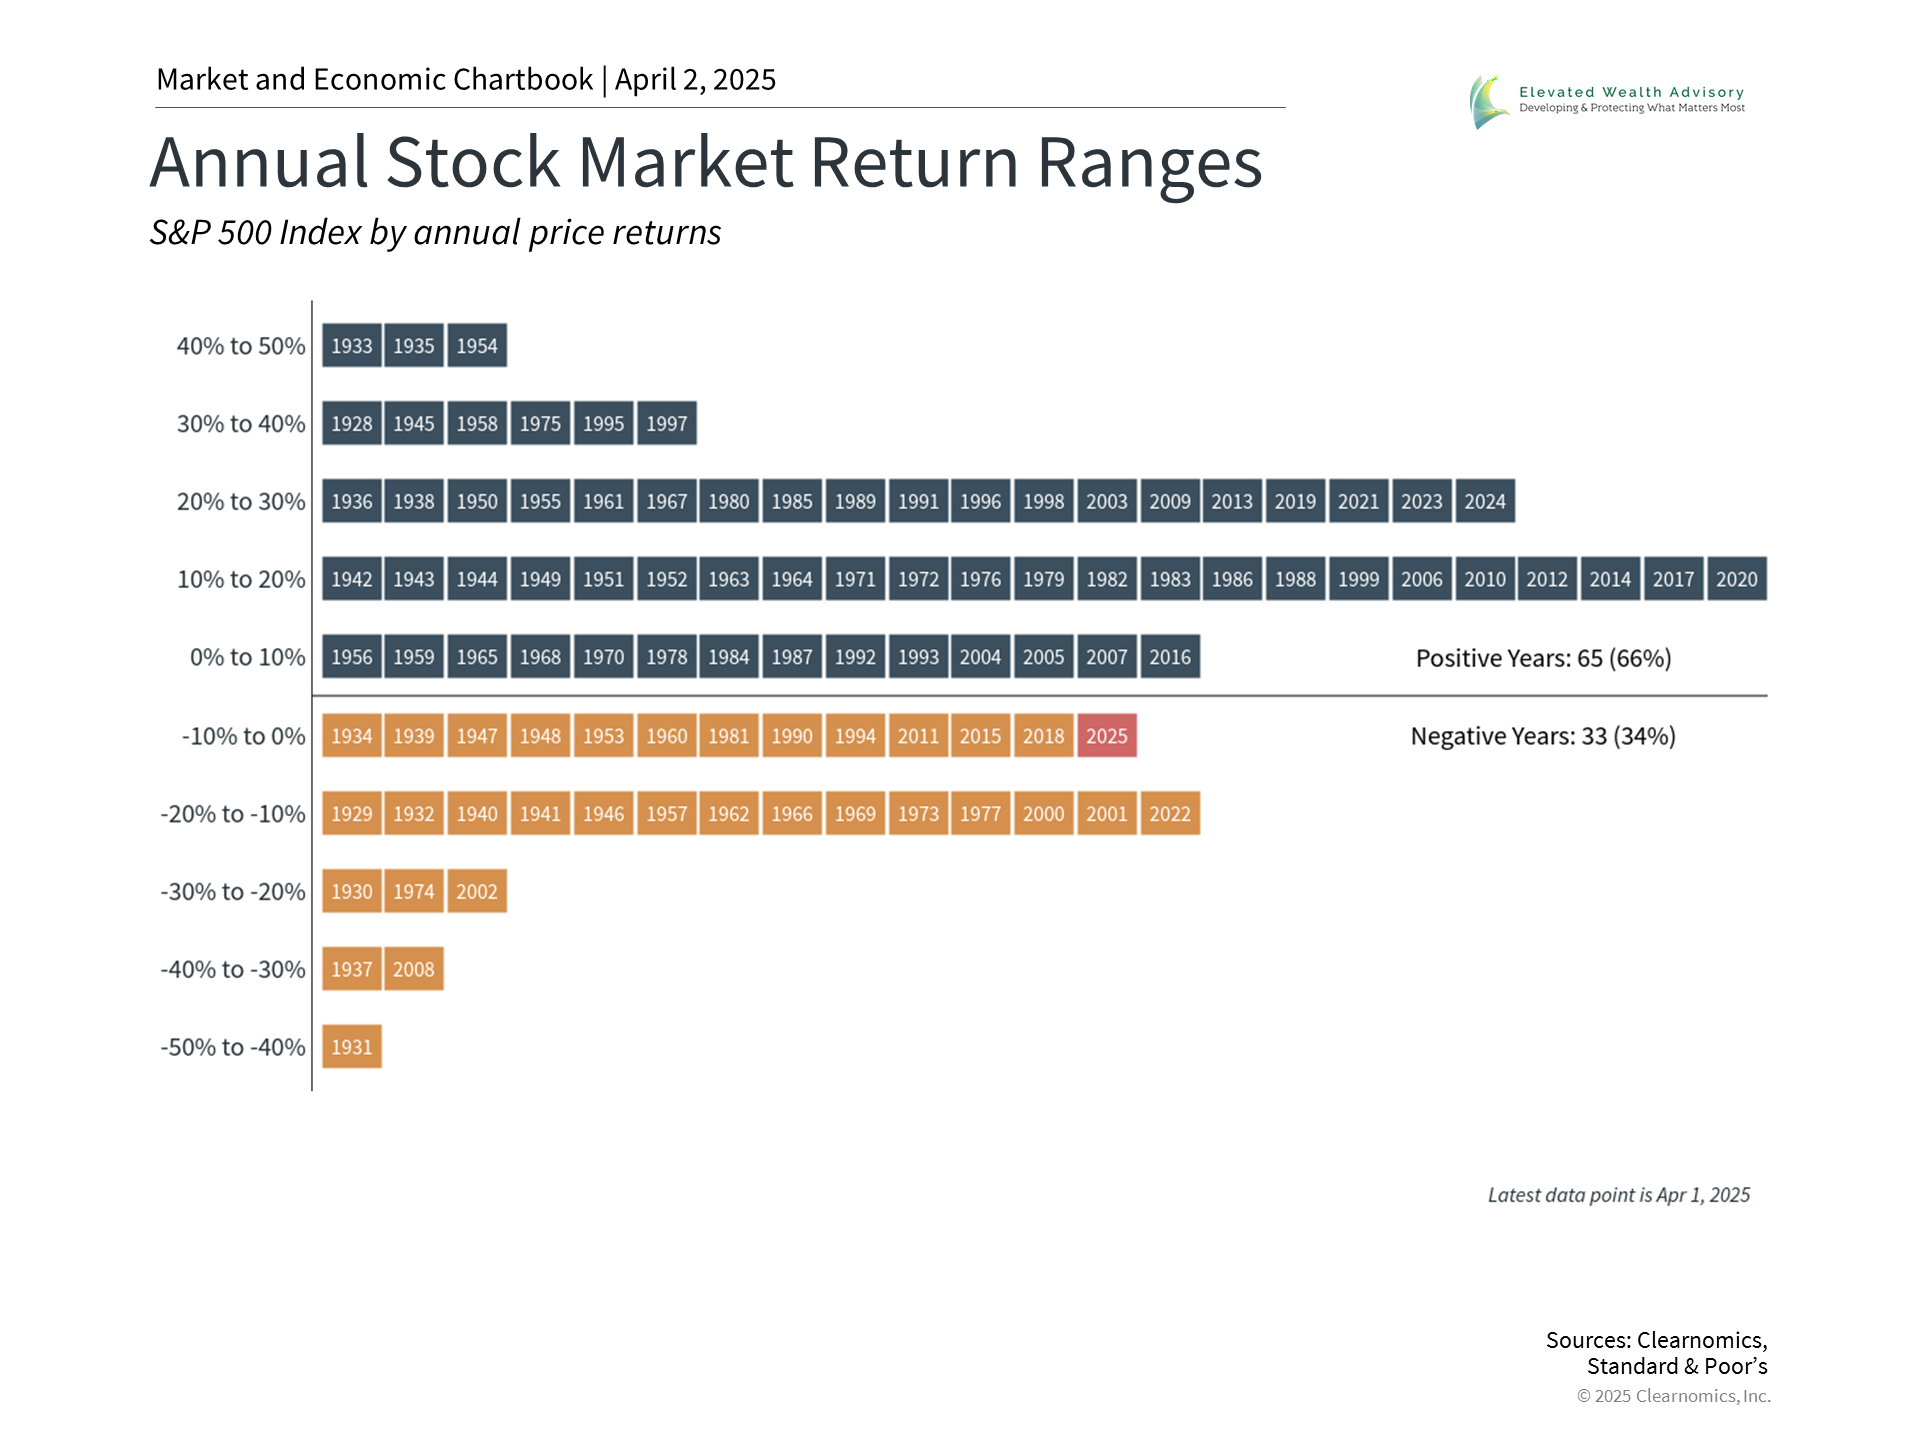Click the 2008 year box
This screenshot has width=1920, height=1440.
pyautogui.click(x=413, y=969)
